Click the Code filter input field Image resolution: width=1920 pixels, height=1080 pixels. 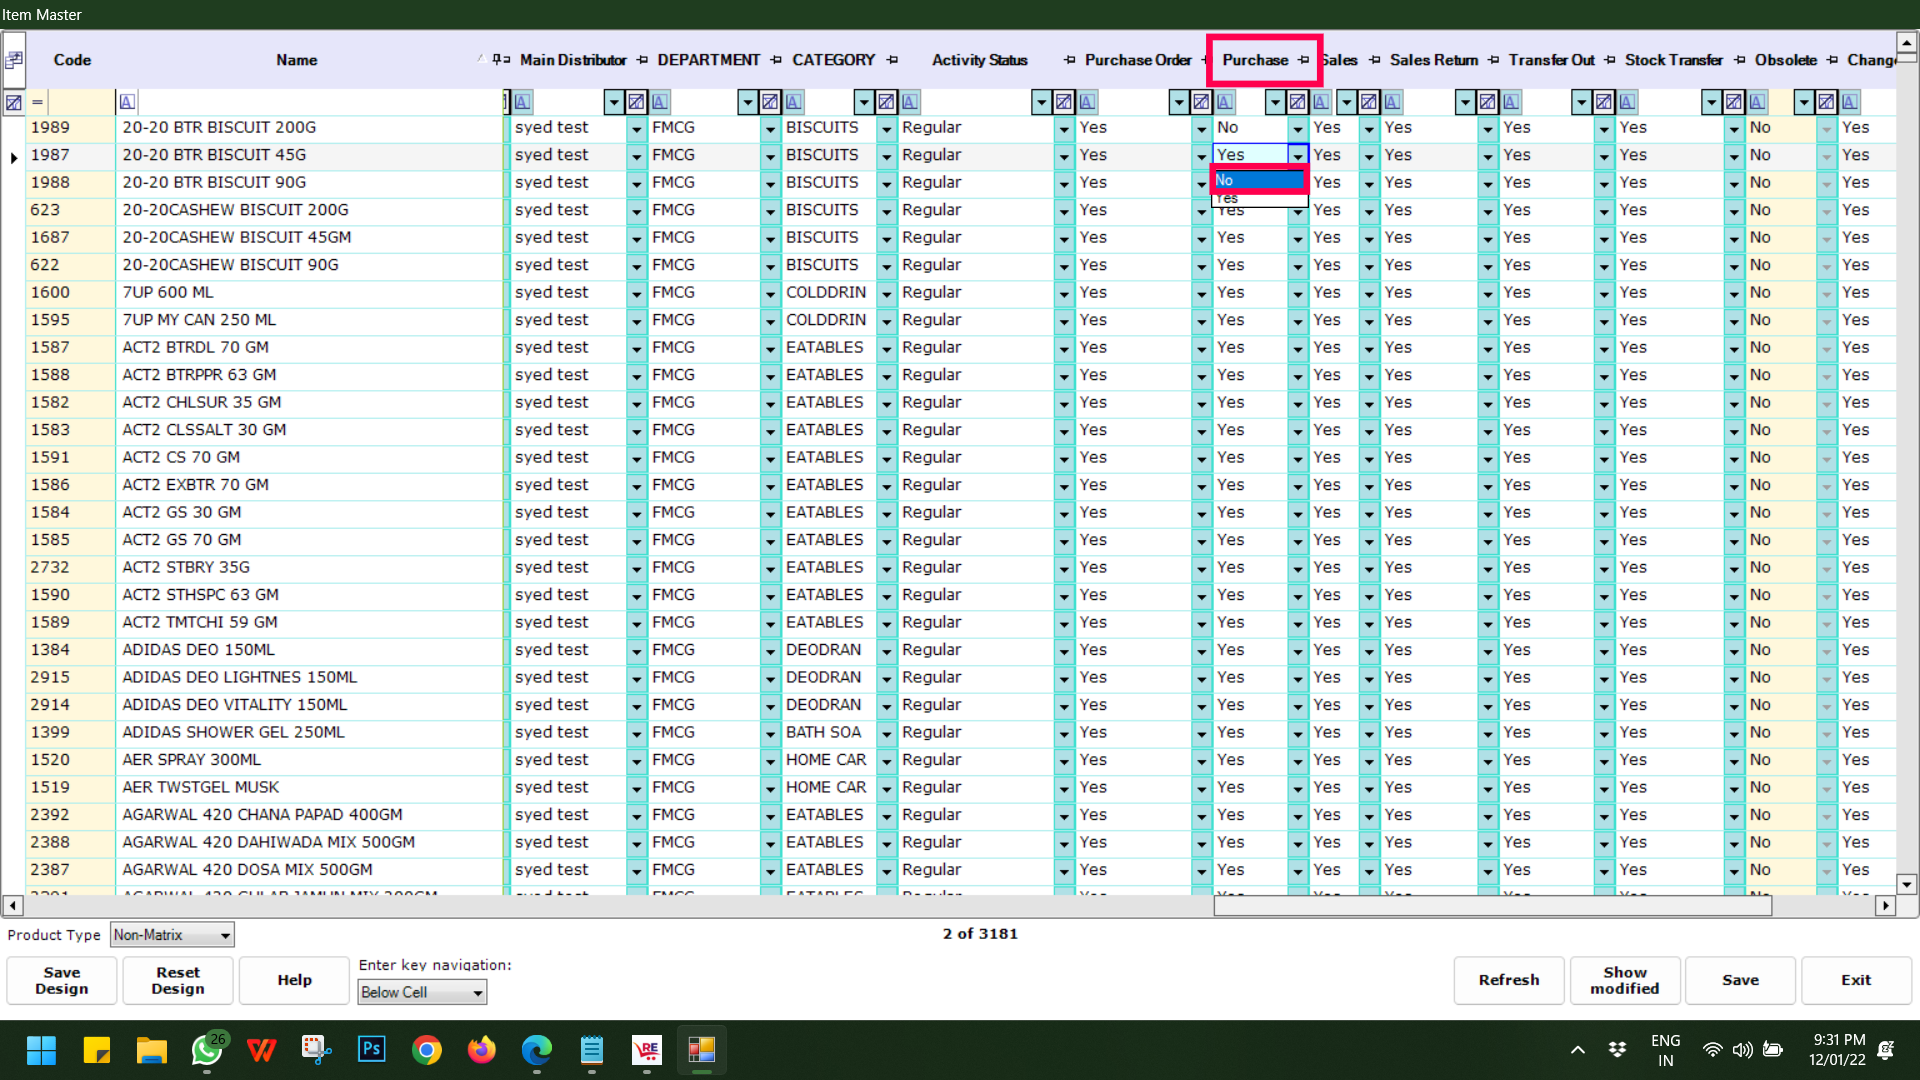(80, 102)
